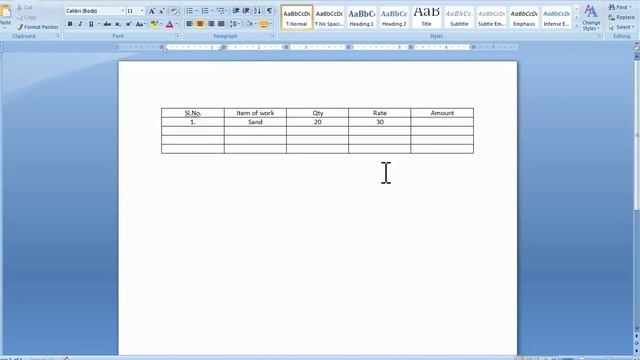Click the Change Styles icon
Image resolution: width=640 pixels, height=360 pixels.
click(591, 18)
